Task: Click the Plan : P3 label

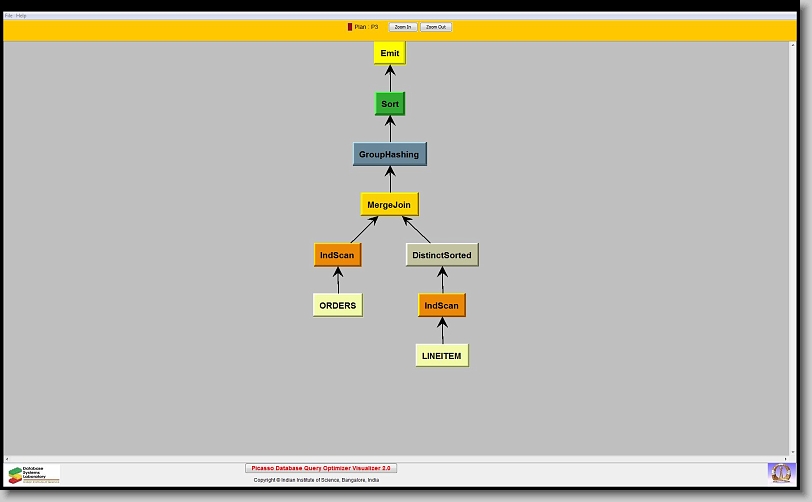Action: click(367, 27)
